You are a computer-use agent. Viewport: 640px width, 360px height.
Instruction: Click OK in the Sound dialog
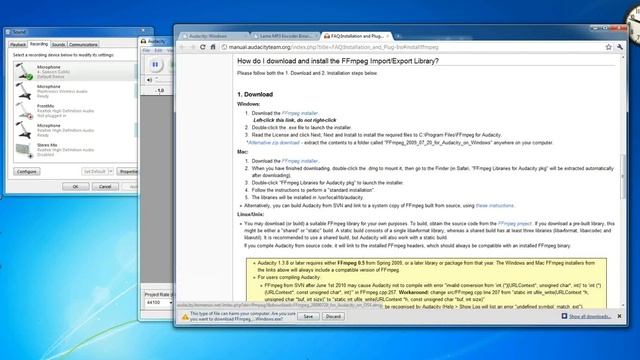coord(76,187)
